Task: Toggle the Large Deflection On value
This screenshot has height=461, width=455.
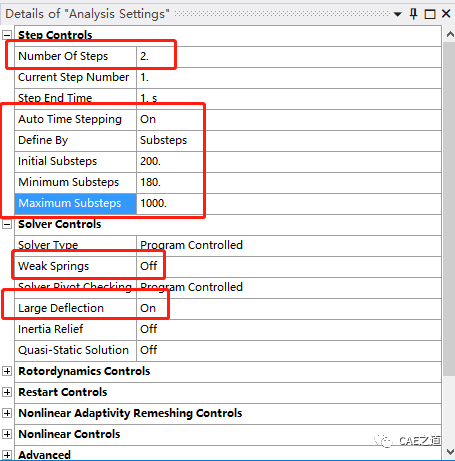Action: pyautogui.click(x=289, y=309)
